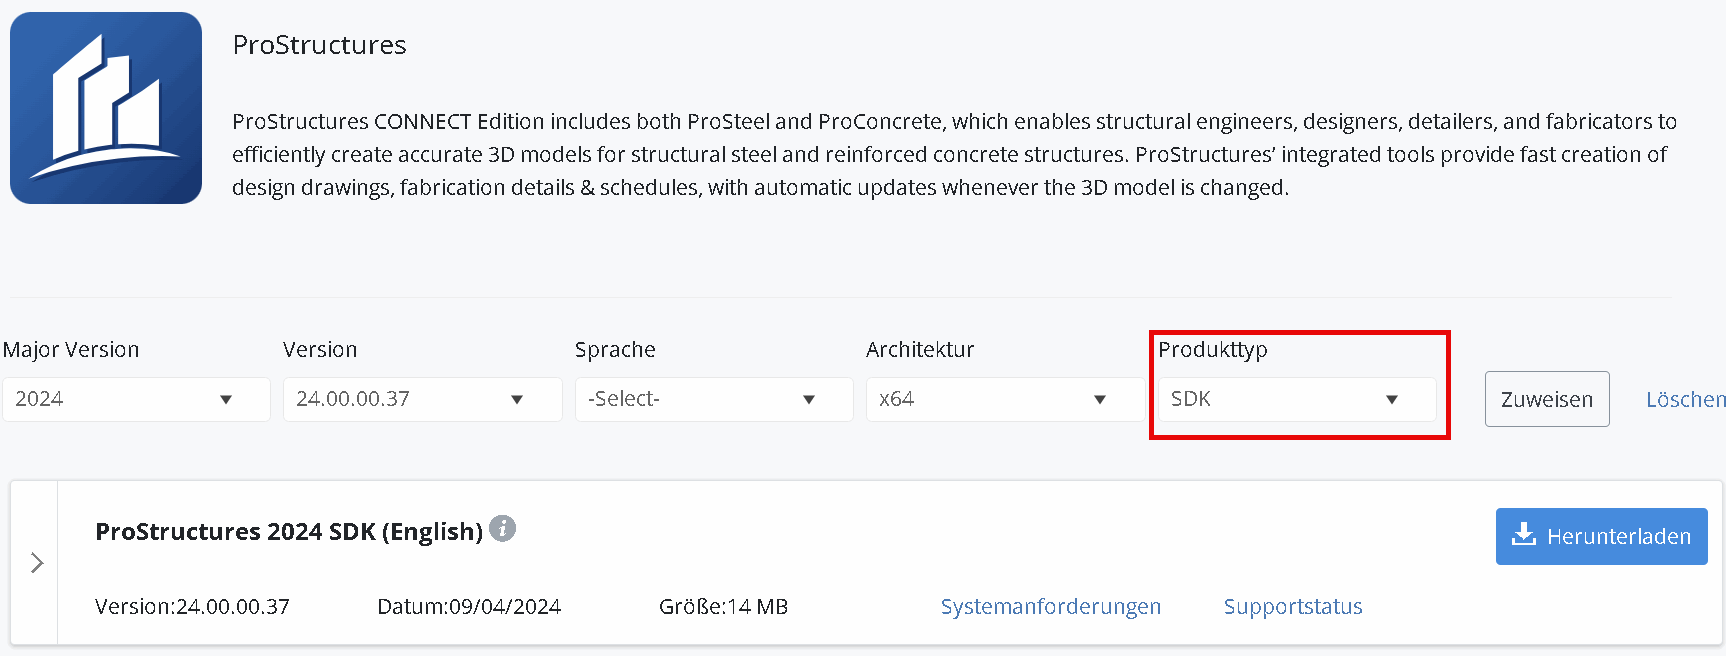This screenshot has width=1726, height=656.
Task: Click the Produkttyp dropdown arrow
Action: [x=1392, y=399]
